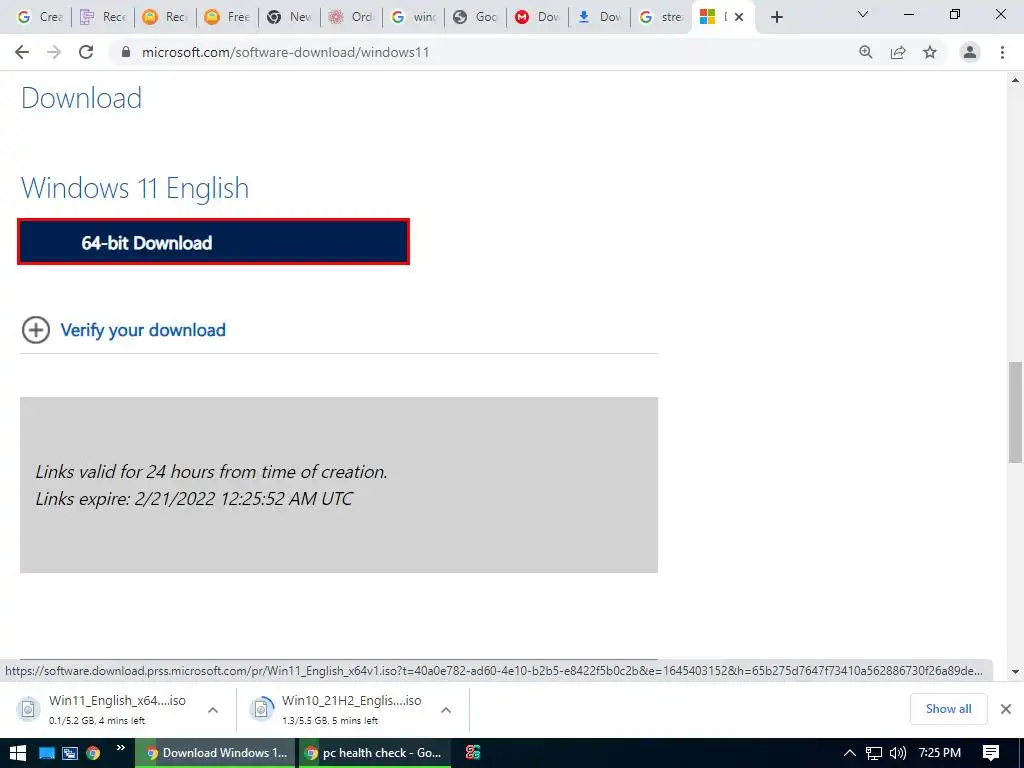
Task: Open the notification action center icon
Action: coord(991,753)
